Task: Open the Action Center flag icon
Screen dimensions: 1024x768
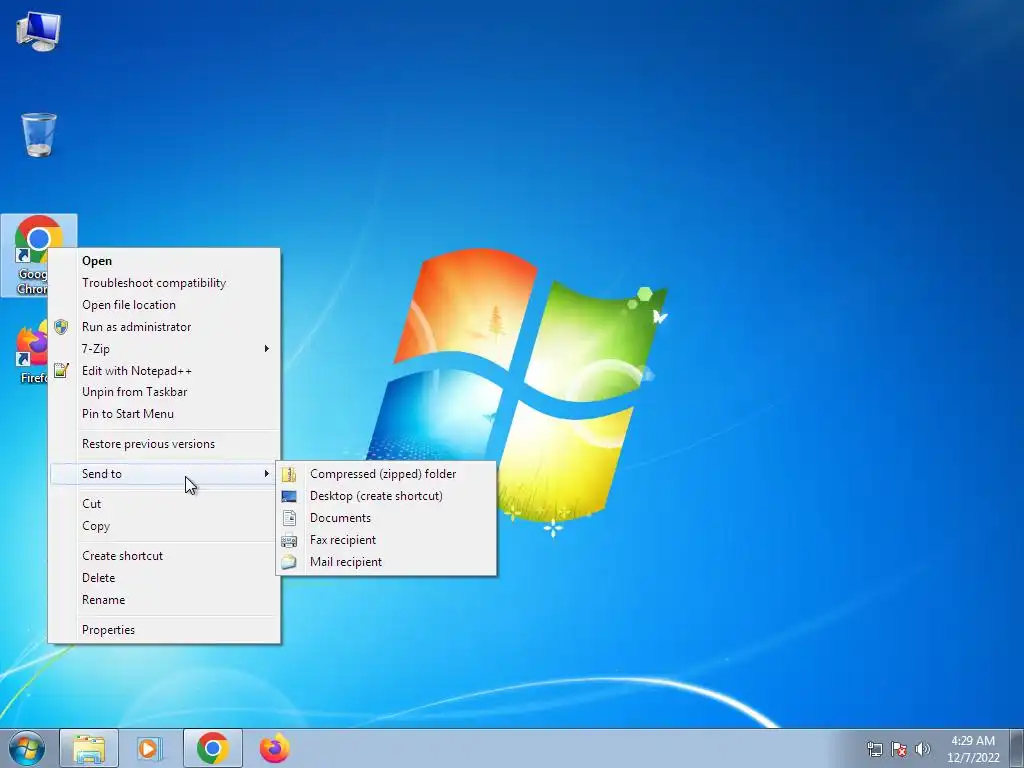Action: point(899,749)
